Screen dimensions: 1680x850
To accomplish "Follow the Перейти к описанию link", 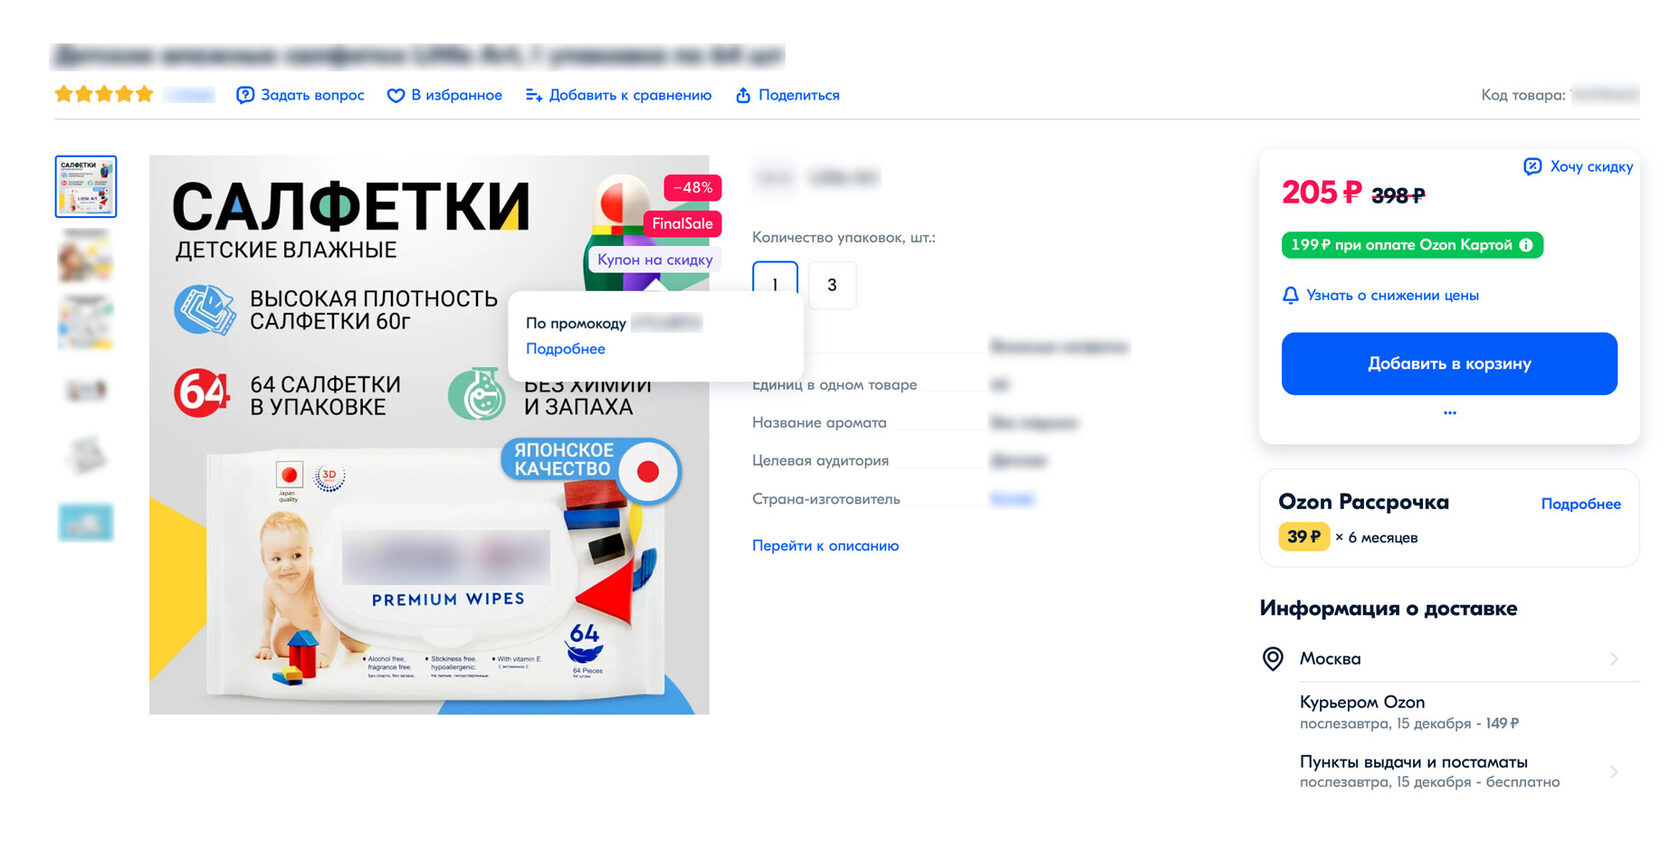I will tap(825, 545).
